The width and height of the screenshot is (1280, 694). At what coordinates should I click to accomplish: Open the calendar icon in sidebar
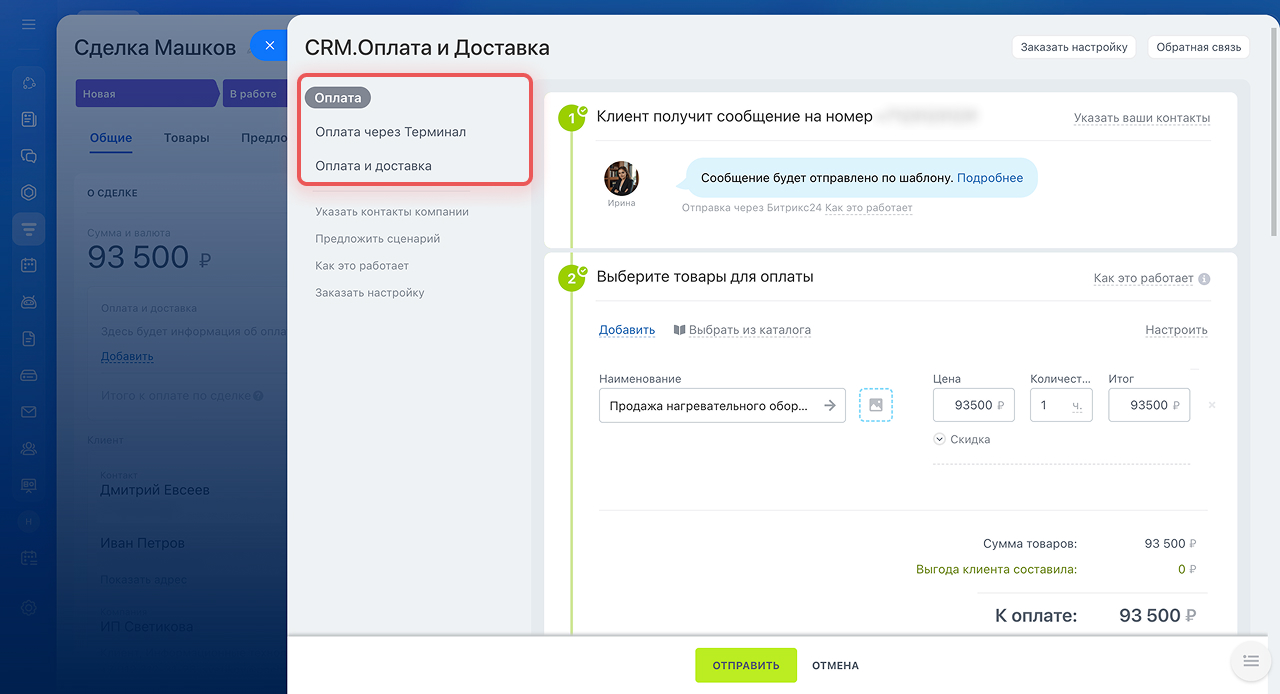28,265
